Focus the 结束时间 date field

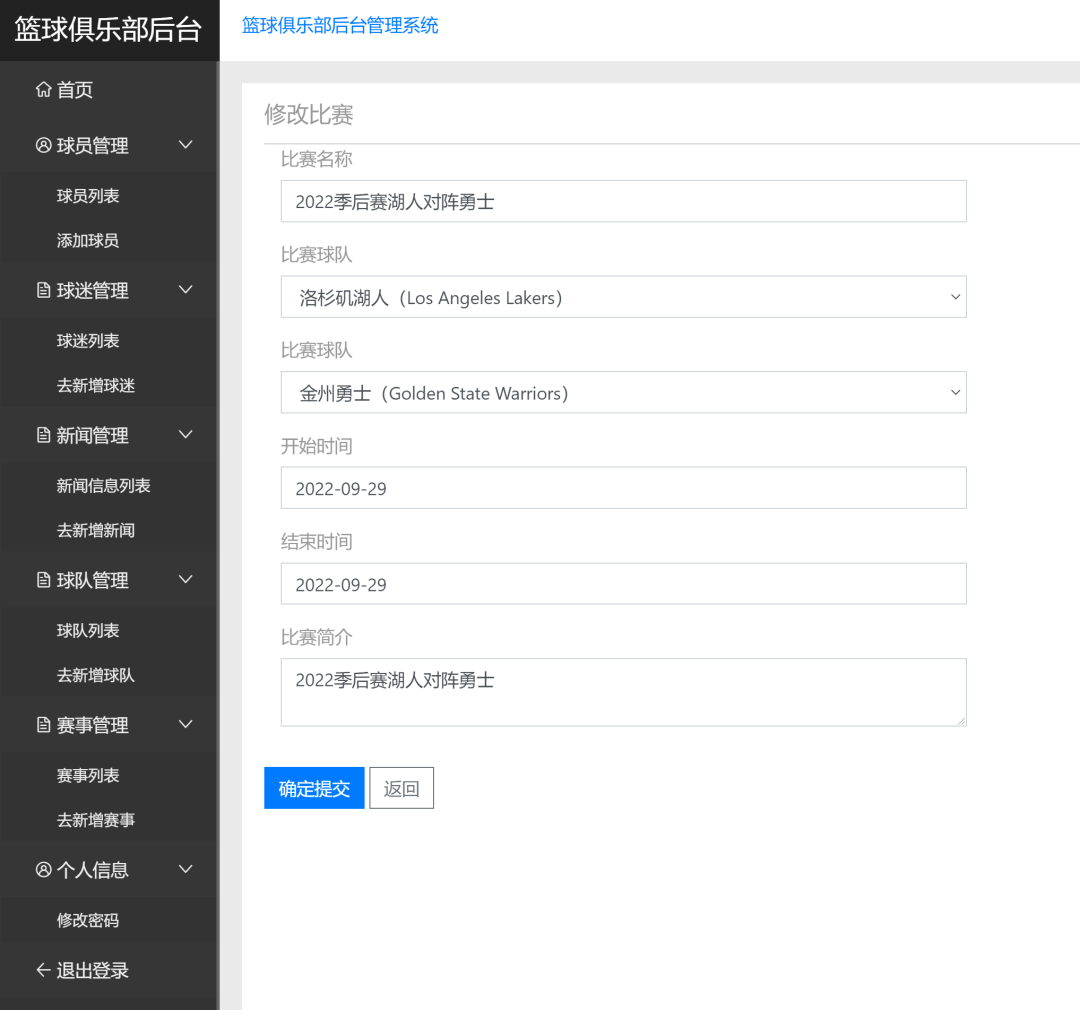pos(623,584)
